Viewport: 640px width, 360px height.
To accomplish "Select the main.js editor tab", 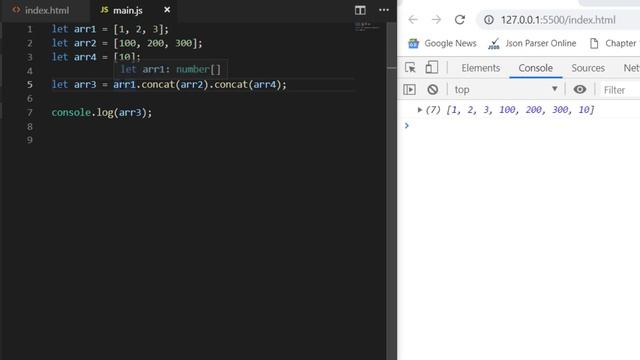I will tap(127, 10).
